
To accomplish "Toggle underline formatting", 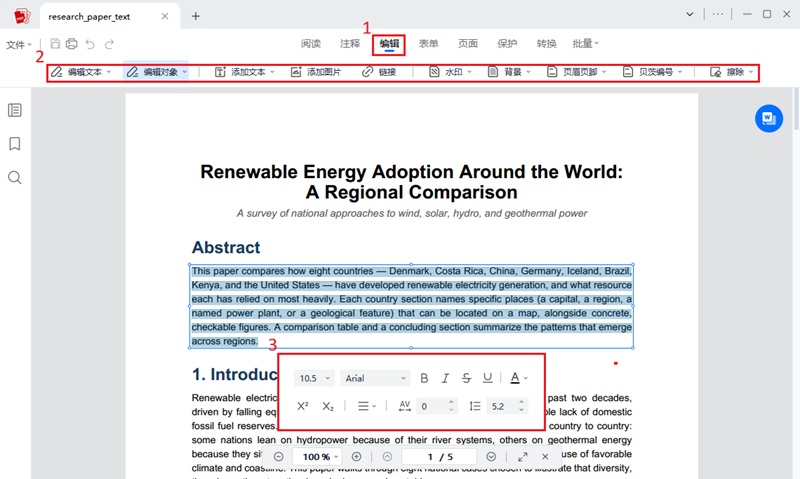I will click(x=488, y=378).
